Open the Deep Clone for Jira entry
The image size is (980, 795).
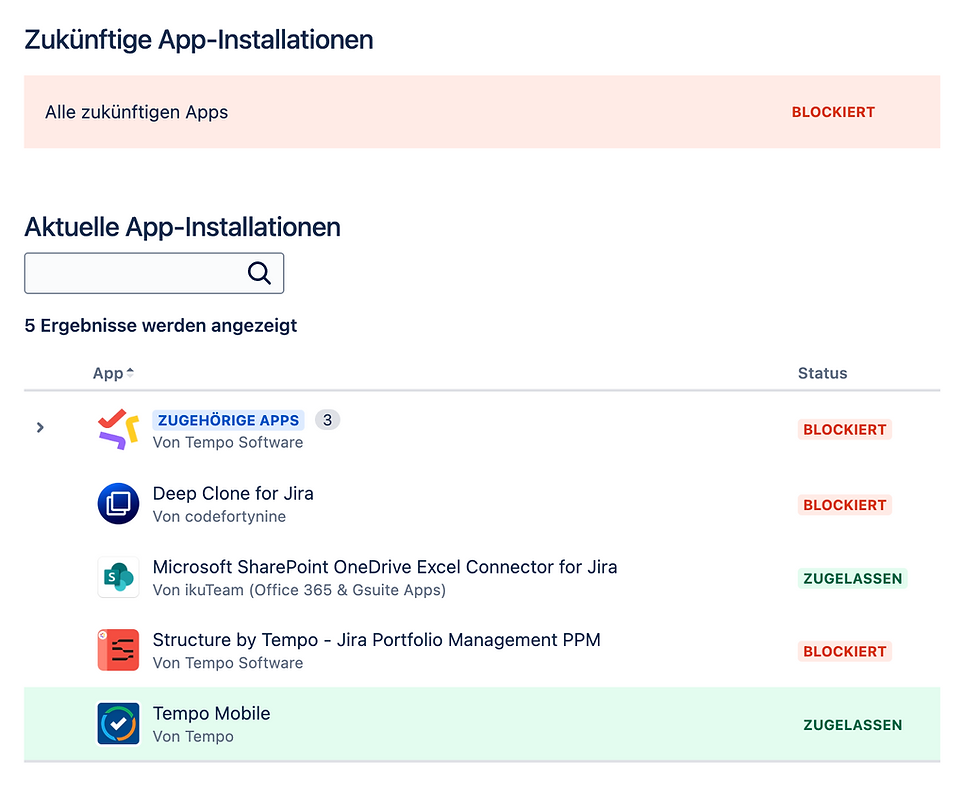coord(233,493)
